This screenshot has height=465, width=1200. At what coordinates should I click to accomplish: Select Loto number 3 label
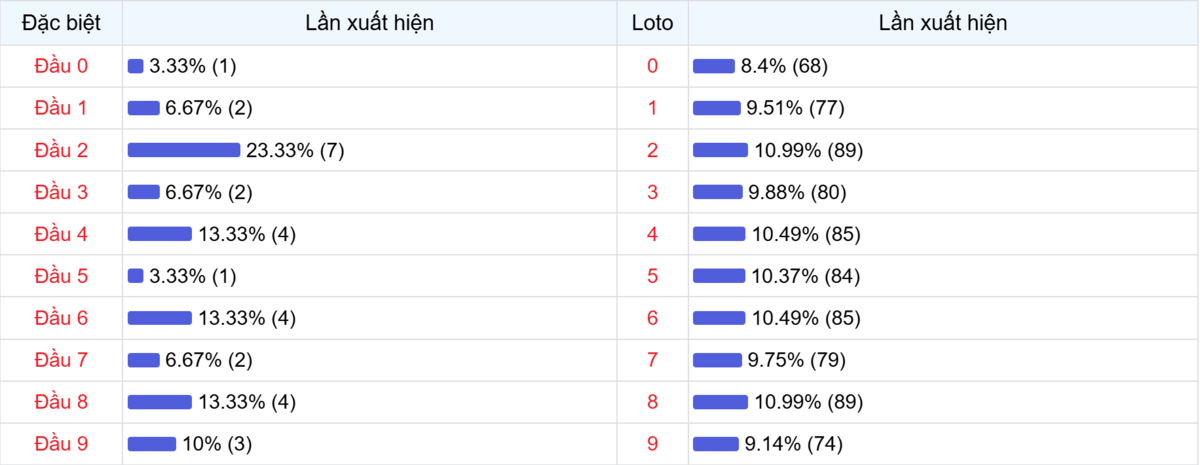coord(653,192)
